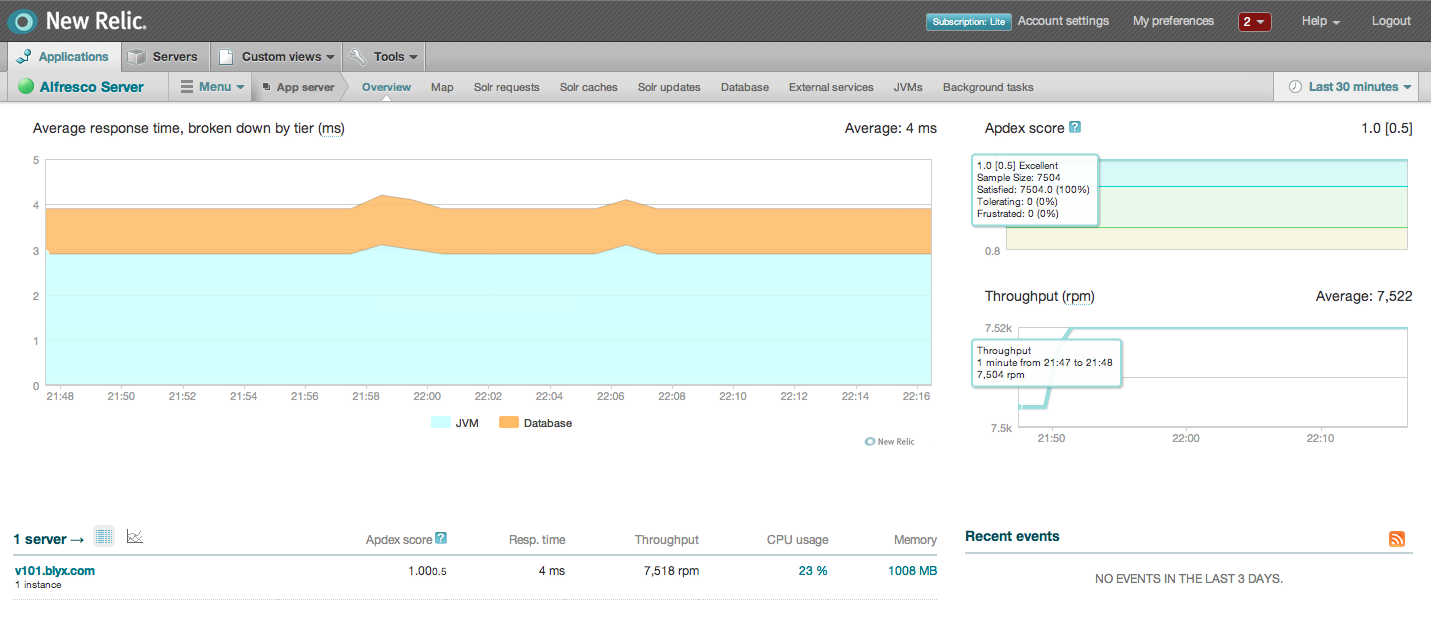Click the CPU usage column header
The image size is (1431, 629).
[x=798, y=540]
